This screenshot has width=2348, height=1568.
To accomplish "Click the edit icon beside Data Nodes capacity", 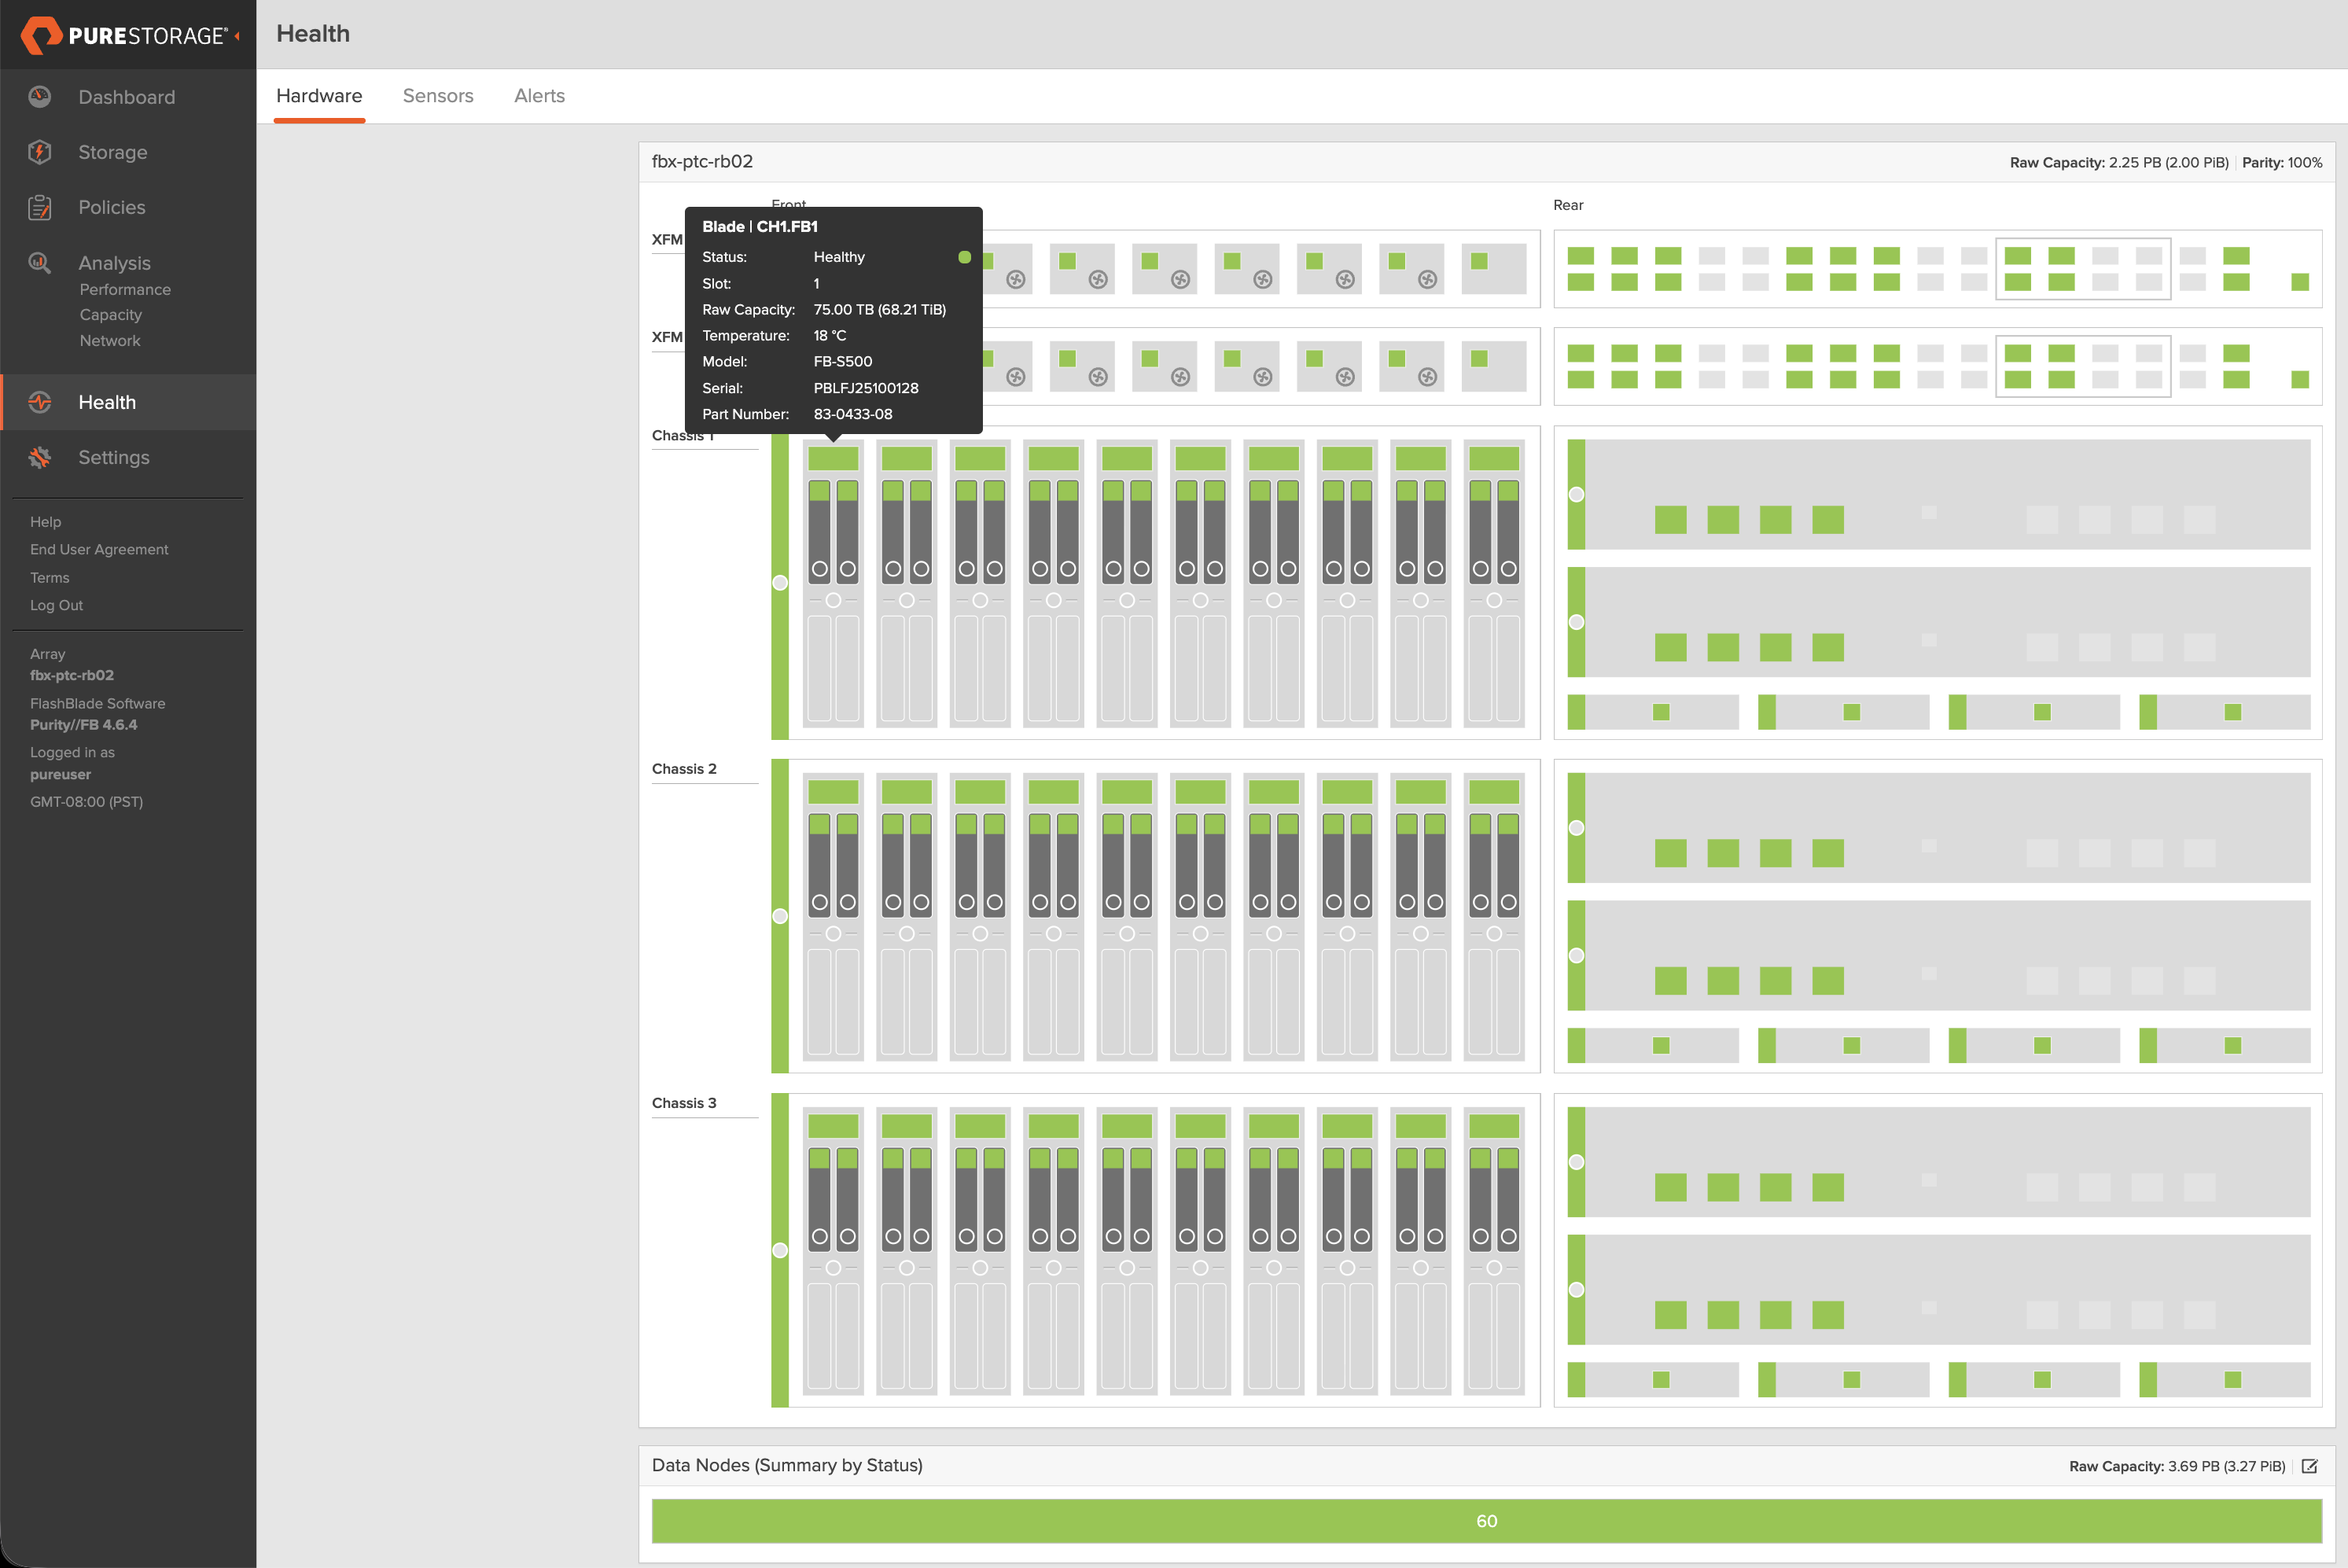I will [x=2309, y=1466].
